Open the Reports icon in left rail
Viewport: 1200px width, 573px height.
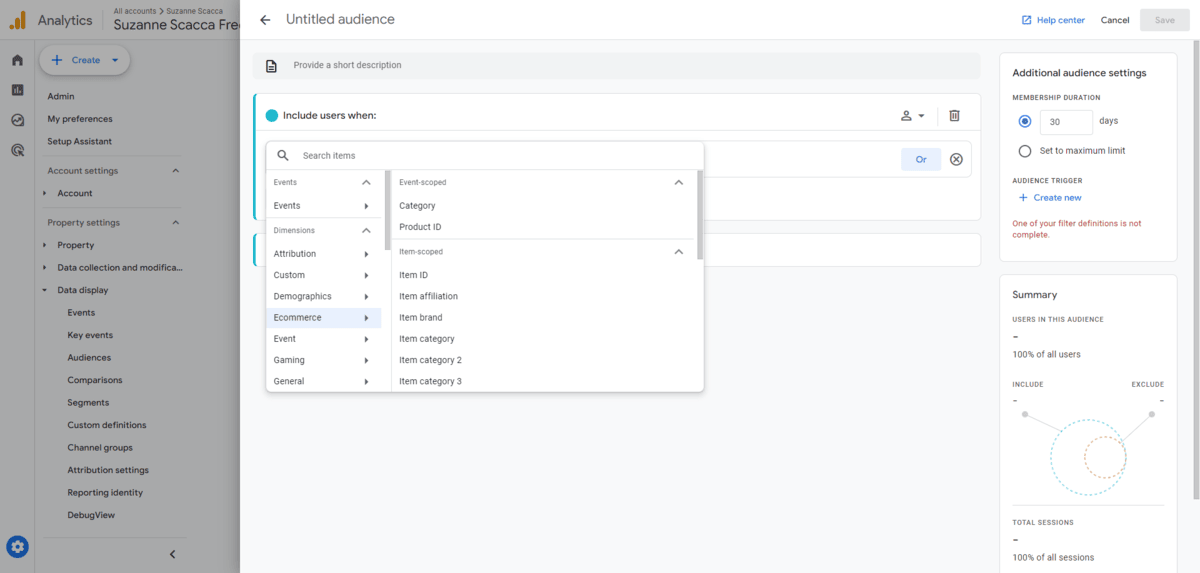pyautogui.click(x=17, y=90)
